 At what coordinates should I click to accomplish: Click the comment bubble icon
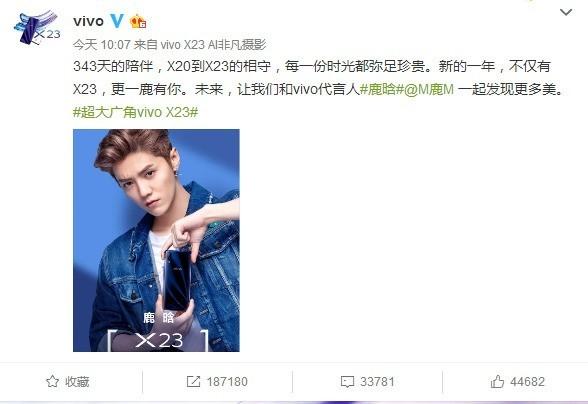(347, 382)
